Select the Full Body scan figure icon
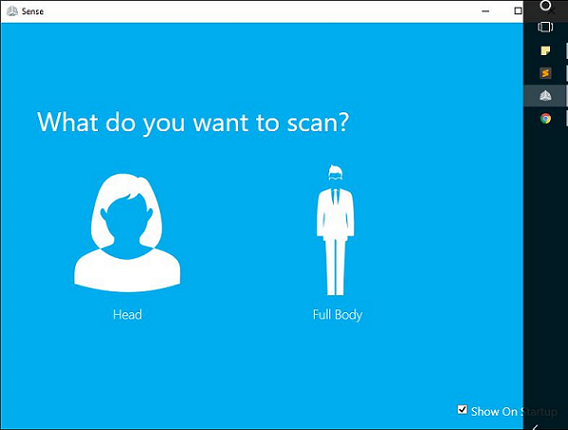568x430 pixels. [x=335, y=230]
